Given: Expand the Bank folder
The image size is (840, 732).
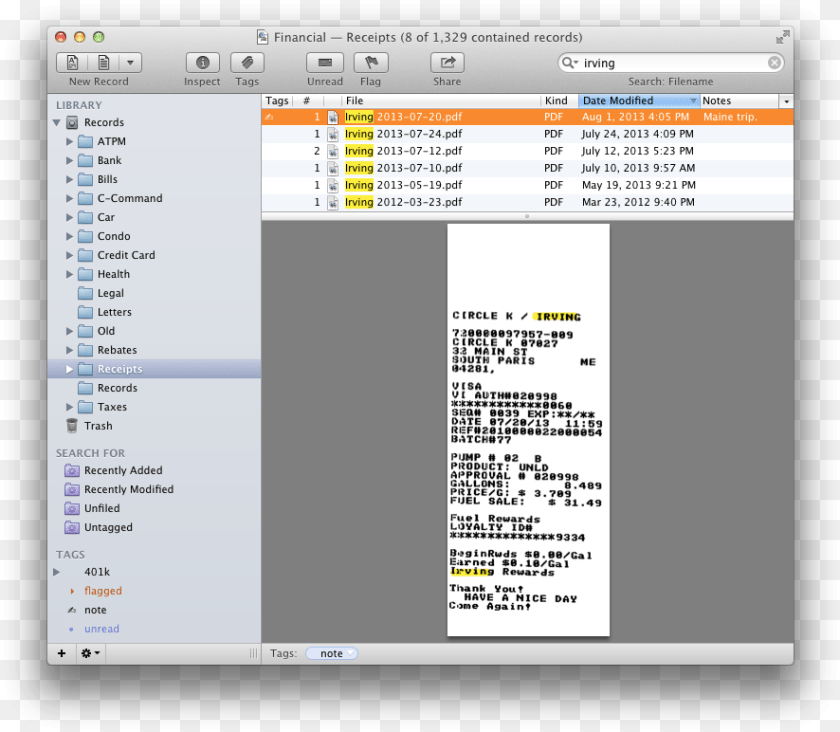Looking at the screenshot, I should coord(69,160).
